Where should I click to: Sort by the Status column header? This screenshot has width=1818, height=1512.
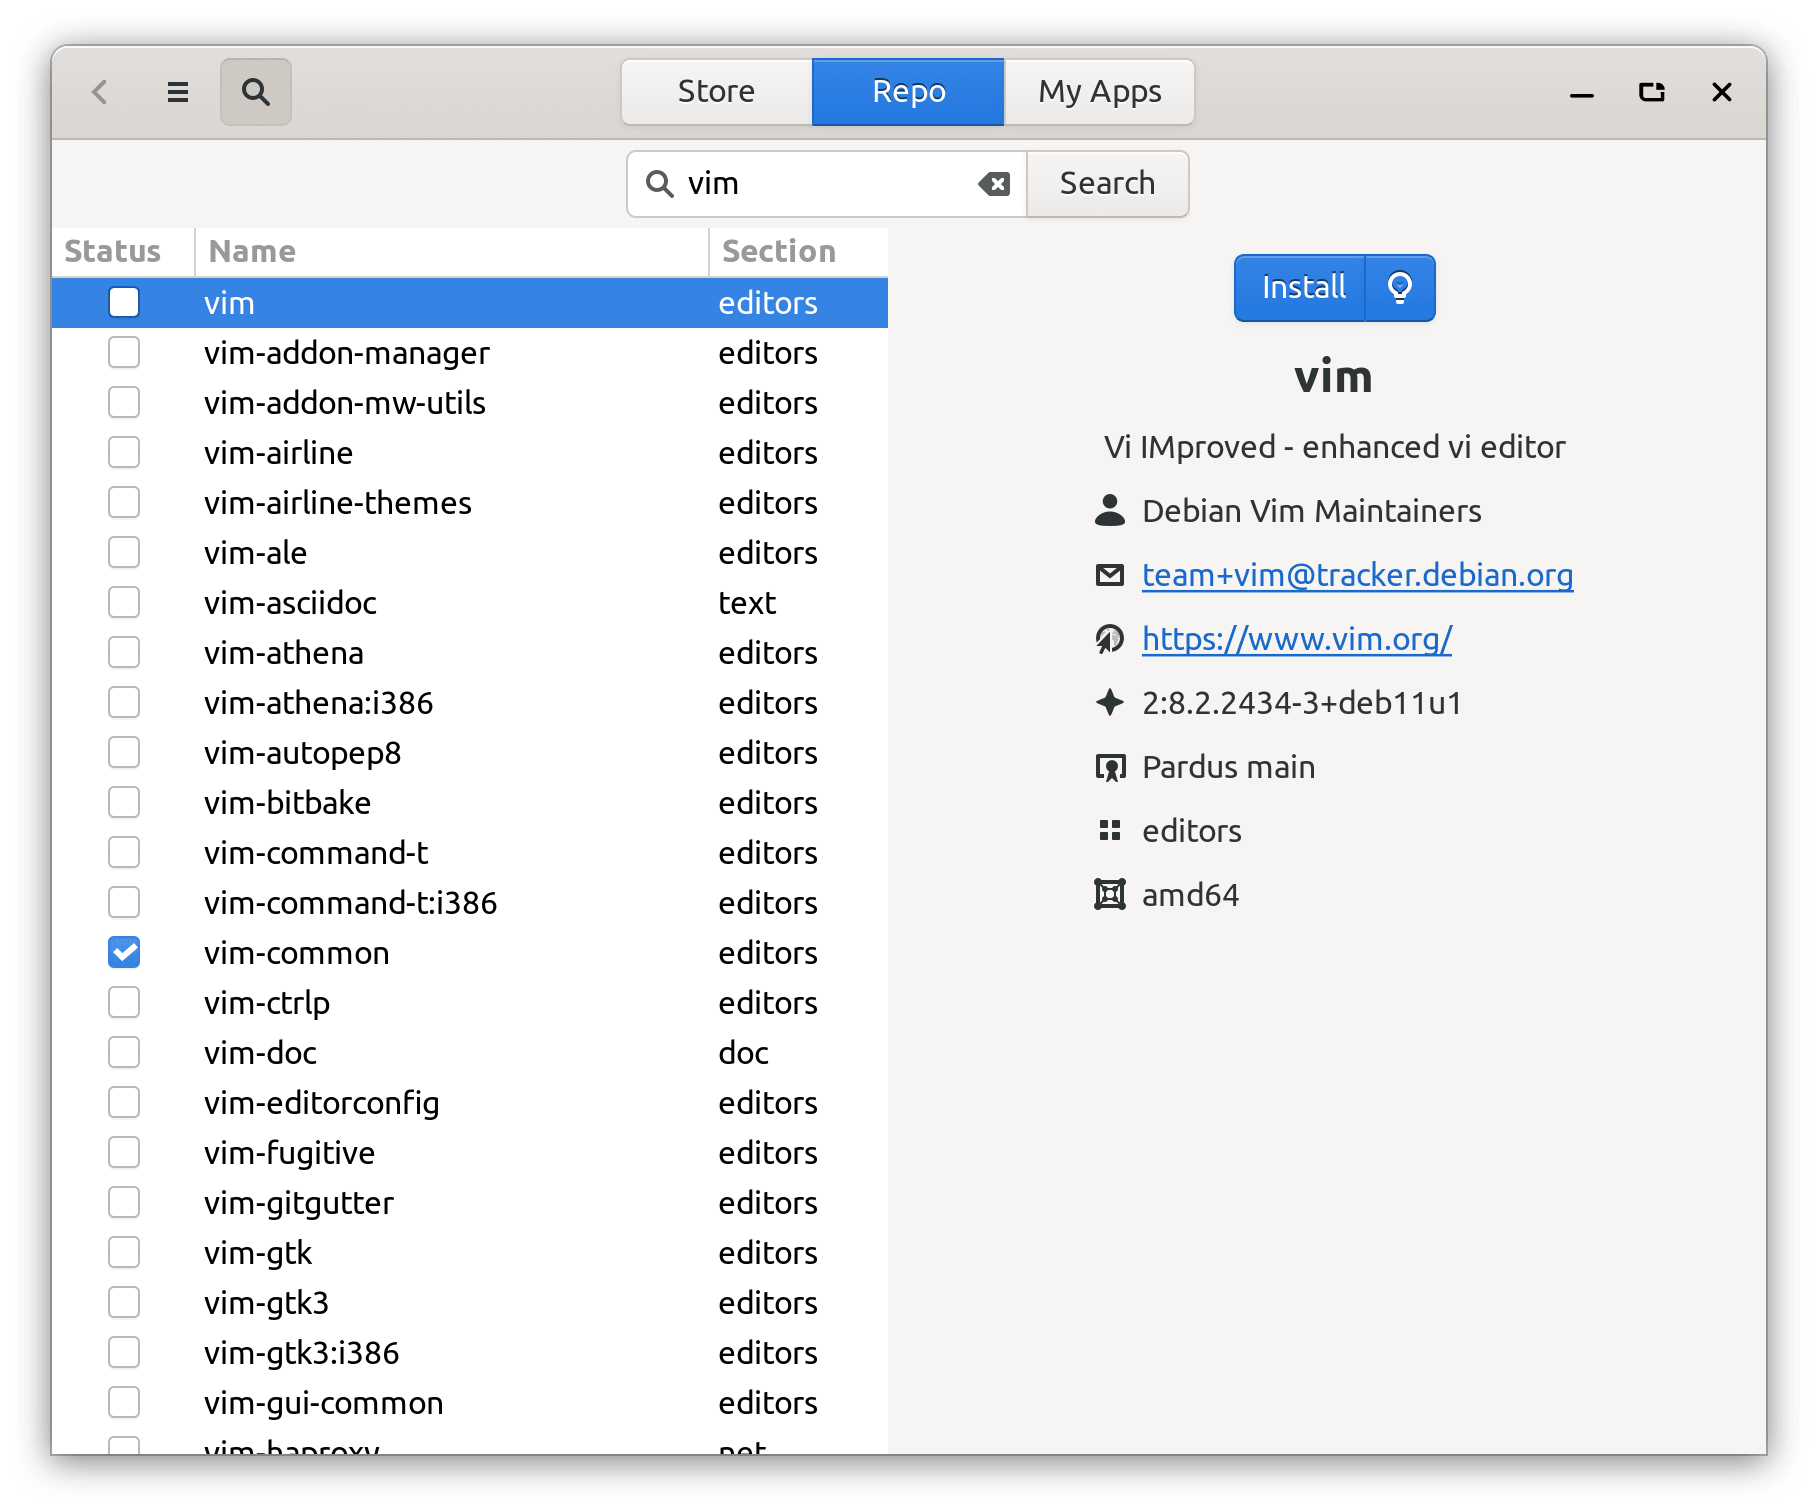(123, 251)
